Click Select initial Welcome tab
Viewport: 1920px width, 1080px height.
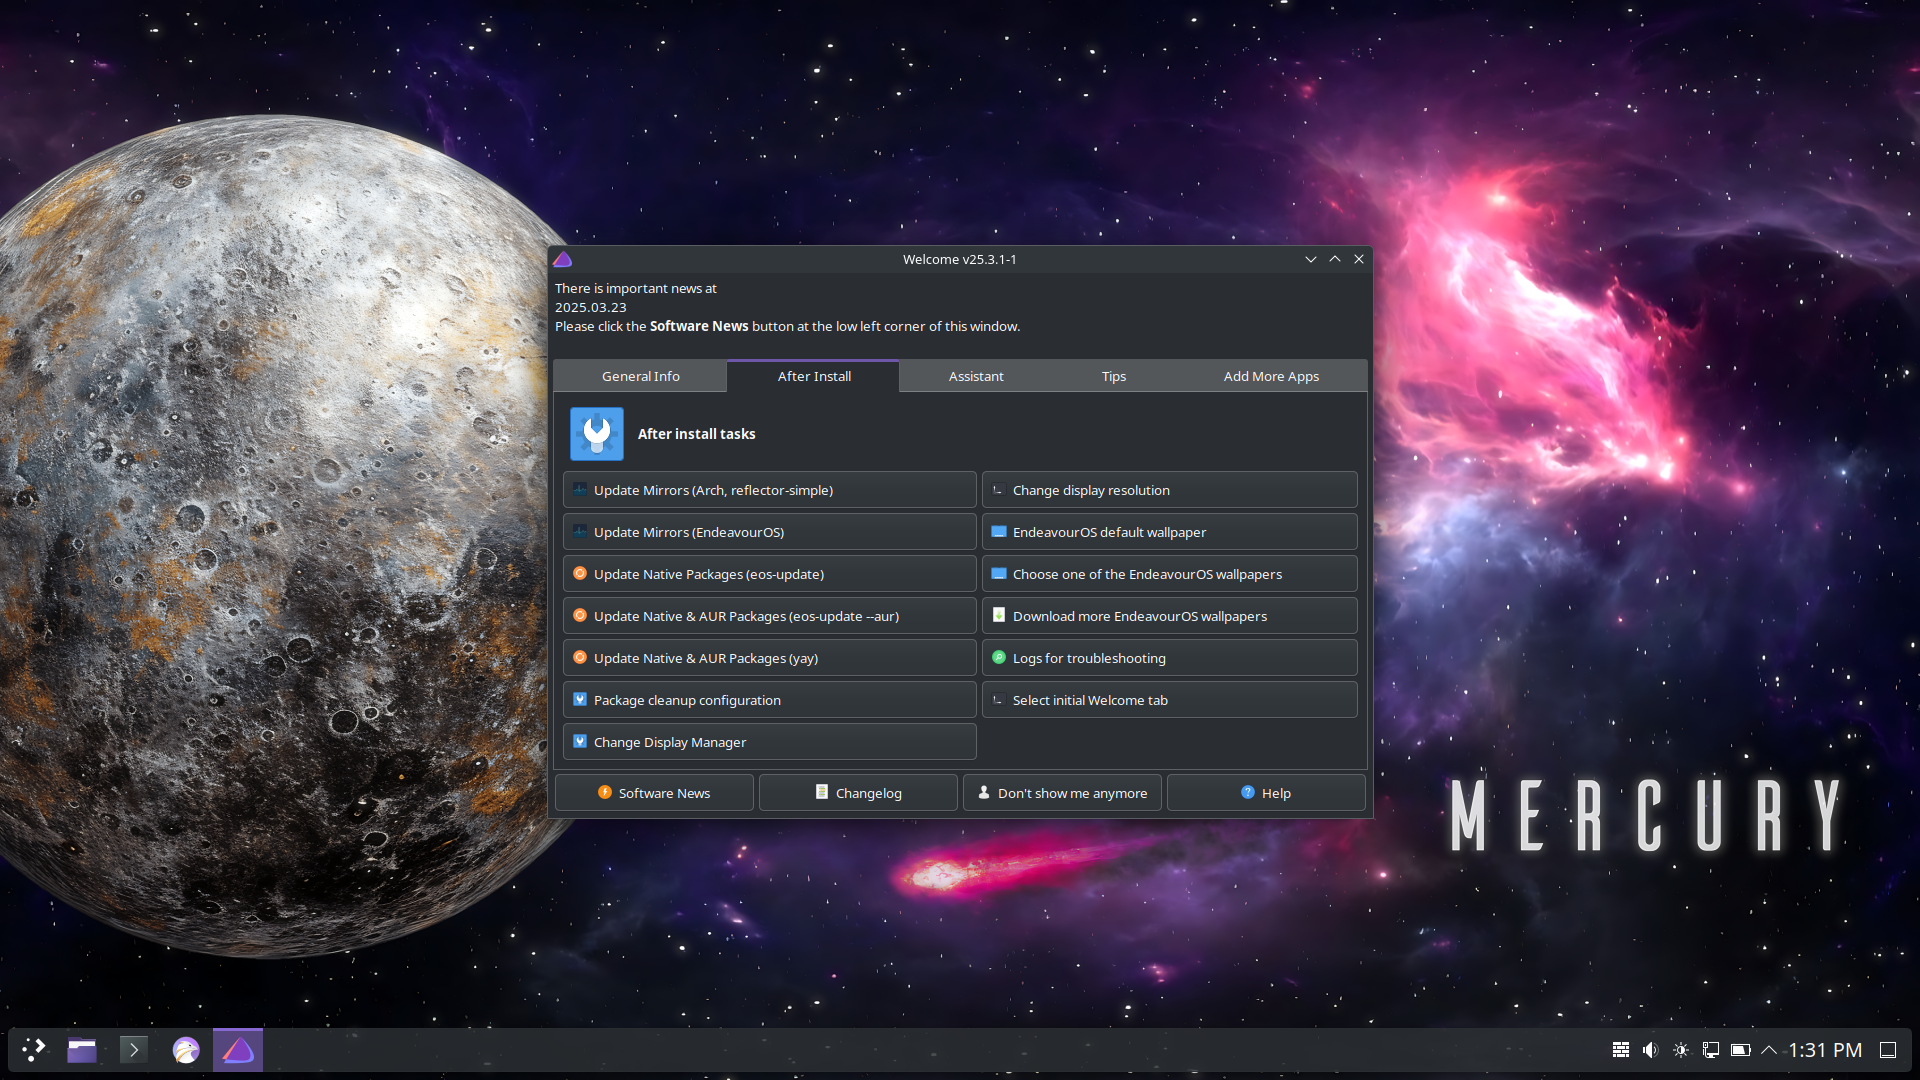point(1169,700)
